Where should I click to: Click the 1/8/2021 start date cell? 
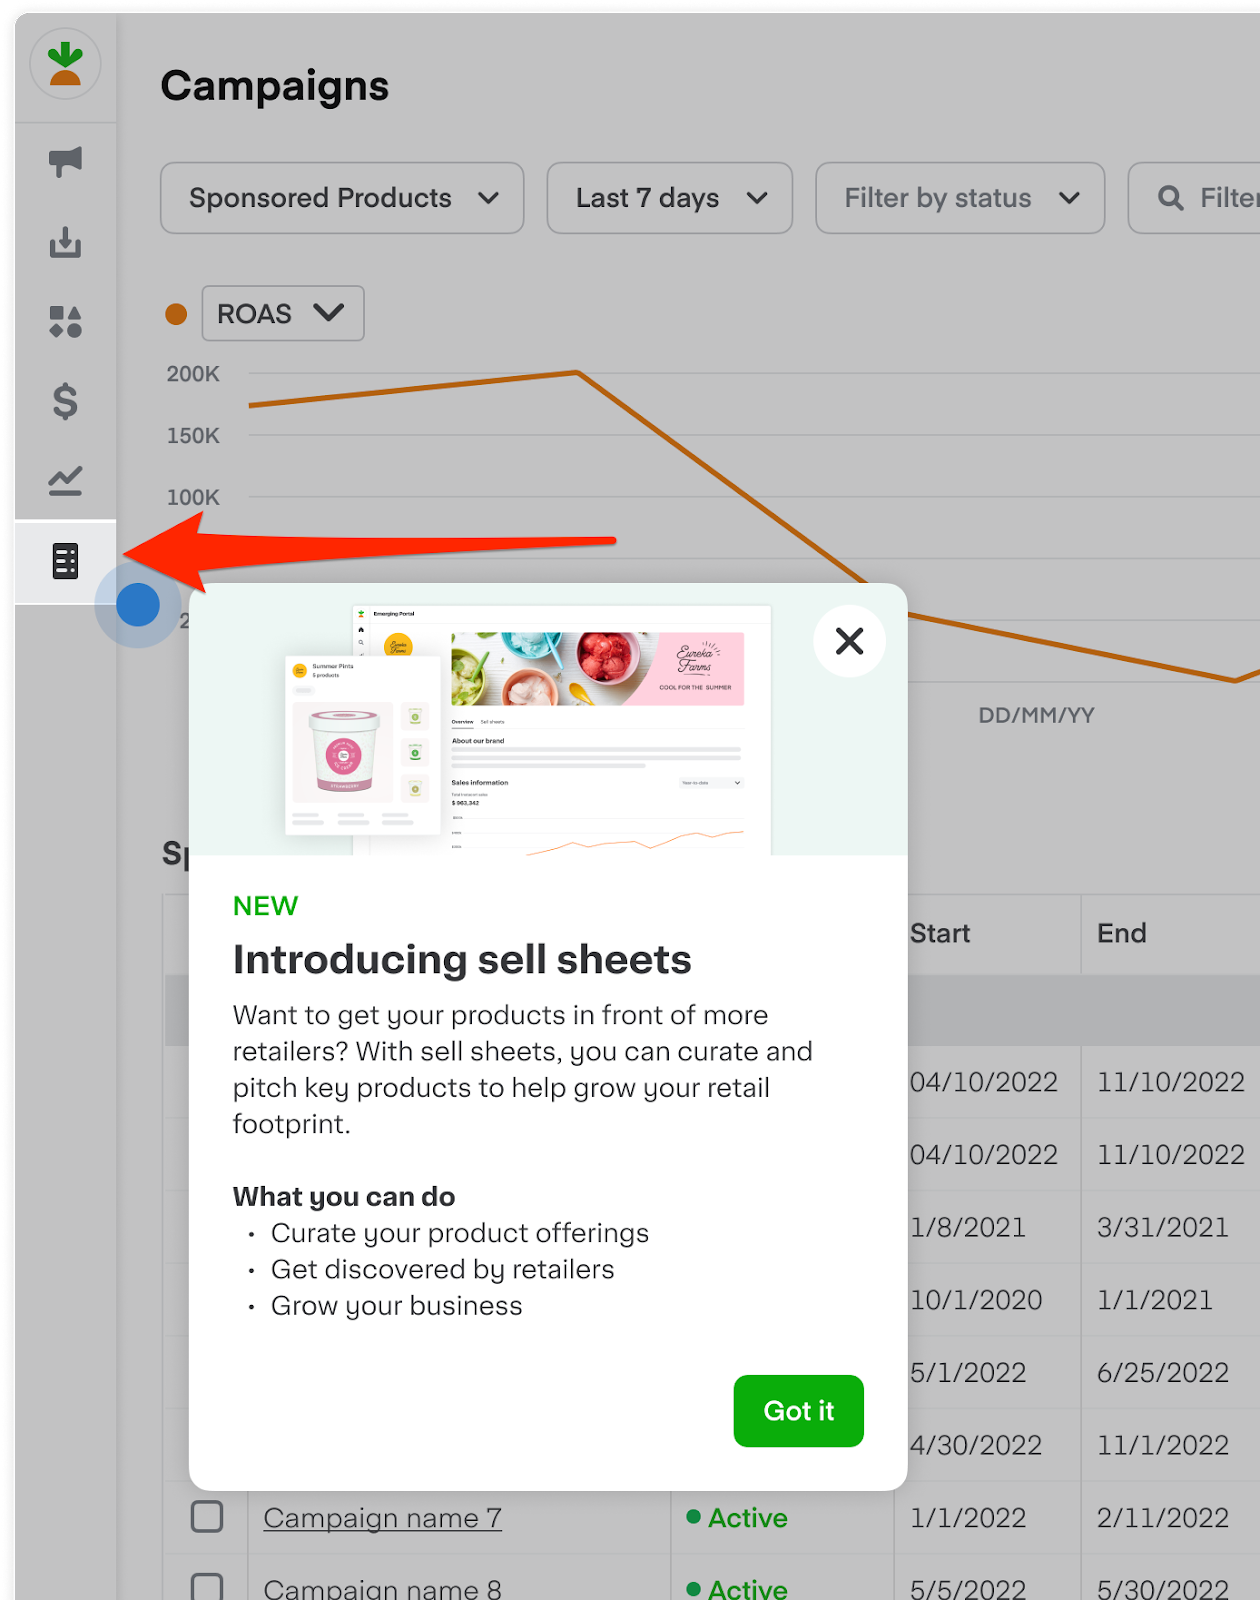(x=968, y=1227)
